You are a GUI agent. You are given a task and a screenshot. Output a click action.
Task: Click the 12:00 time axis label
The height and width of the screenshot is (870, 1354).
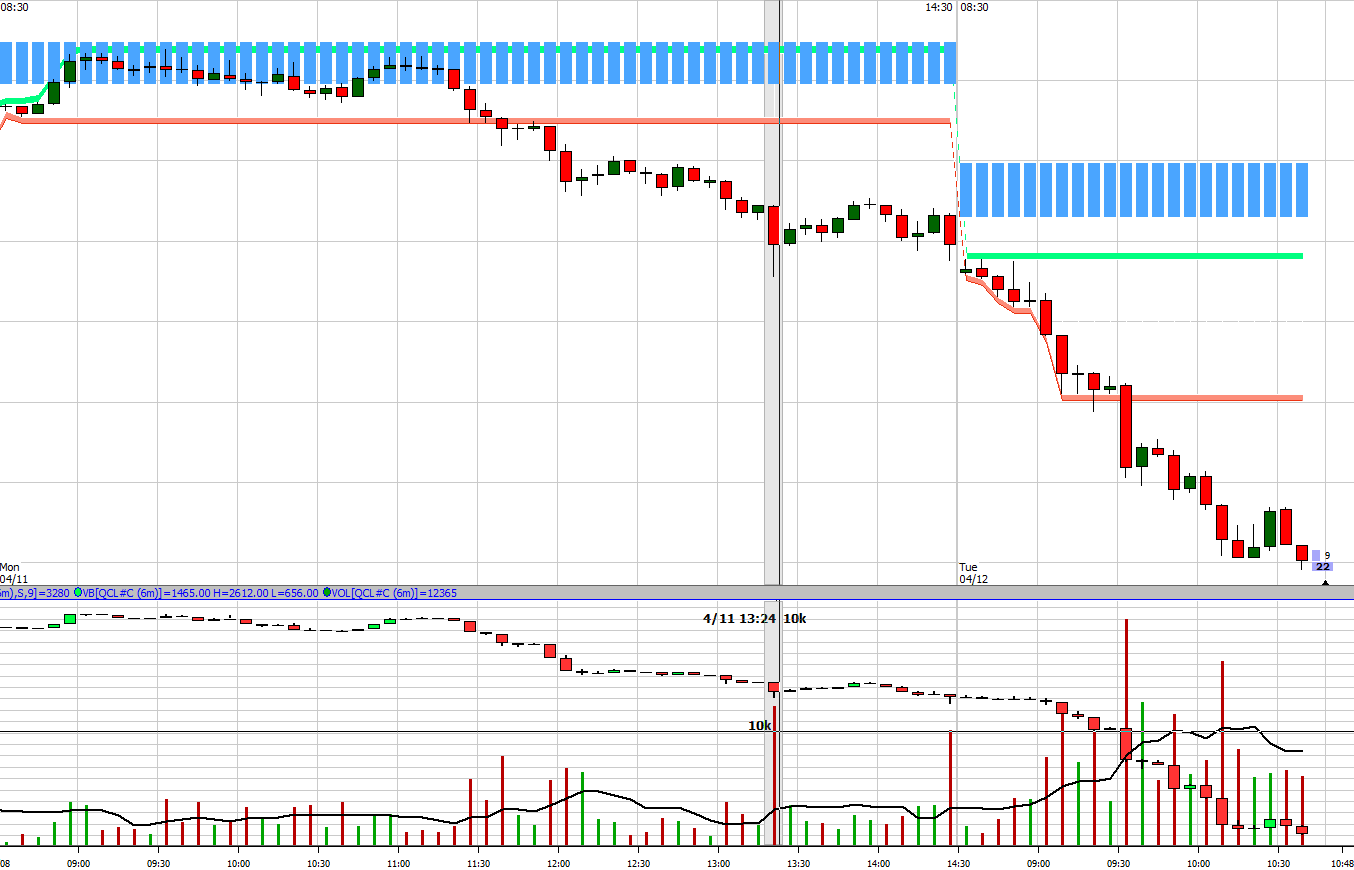[558, 863]
